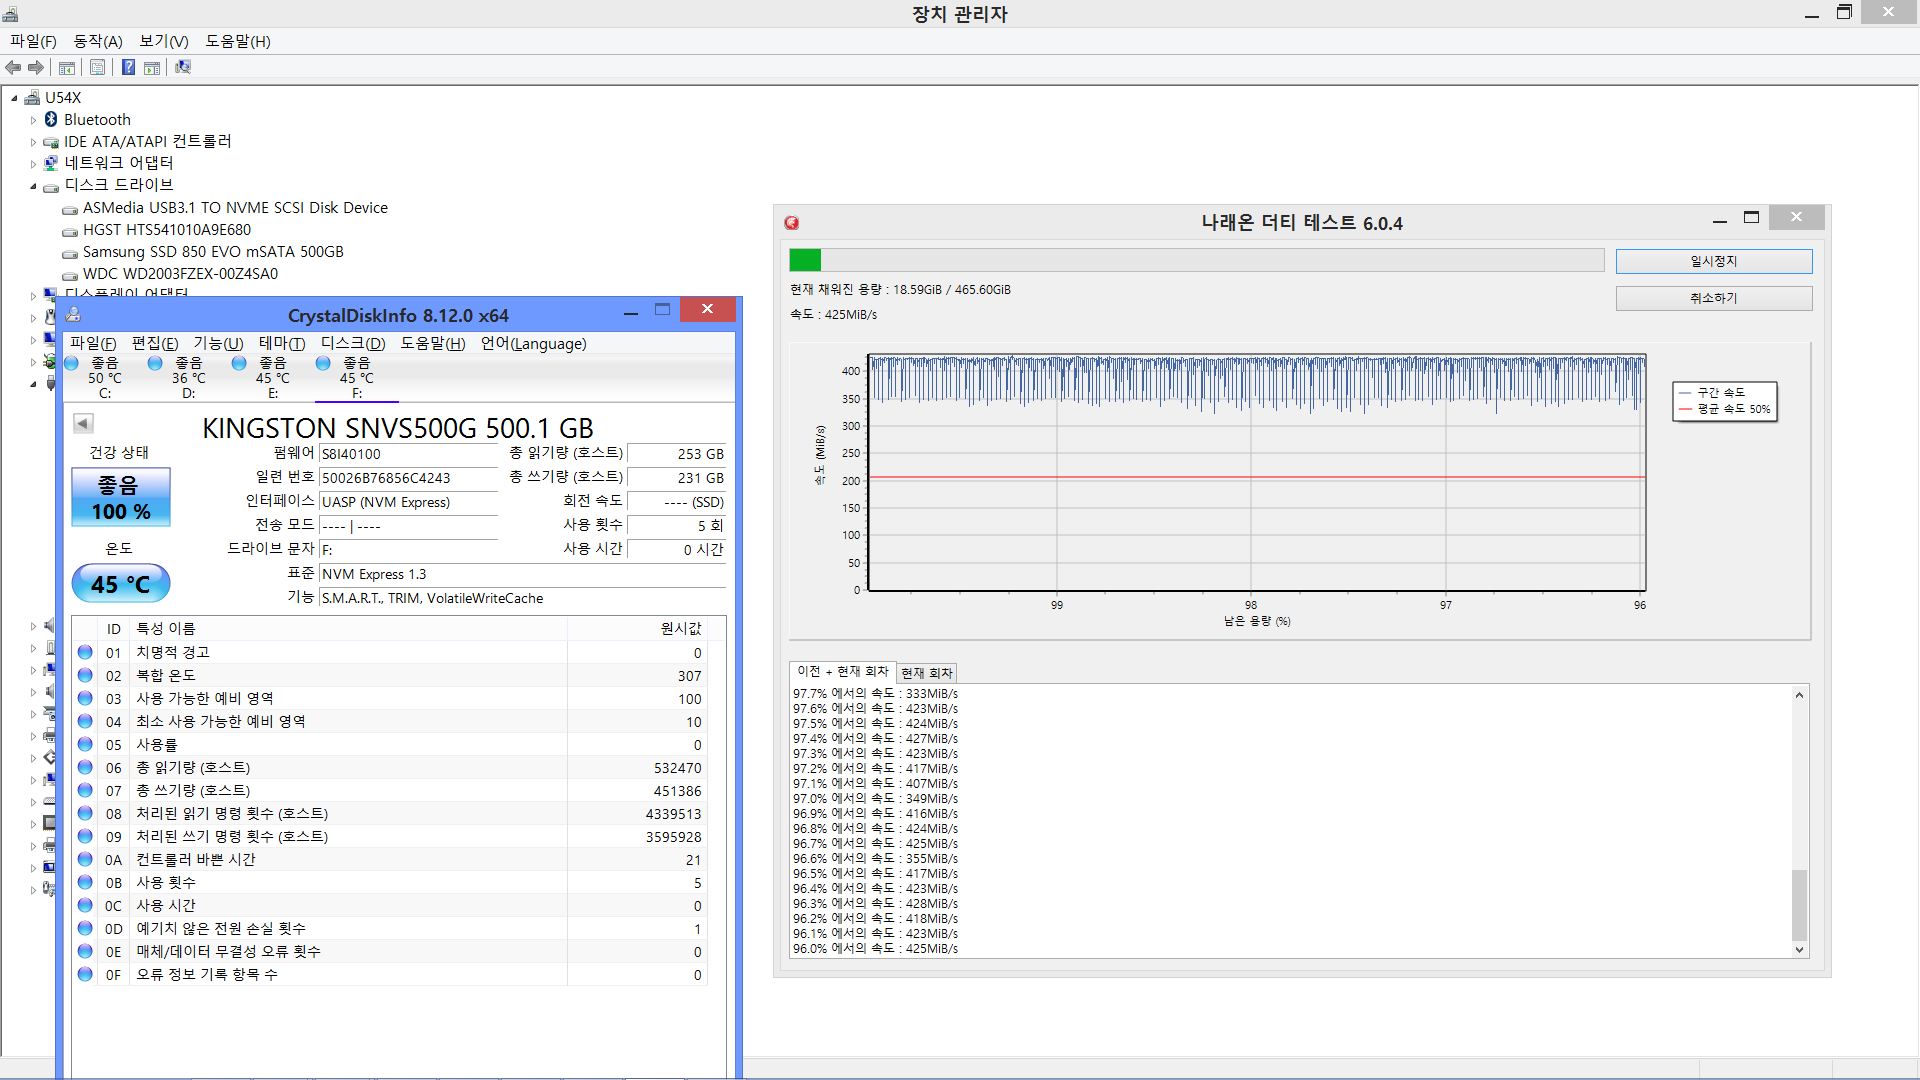Select Samsung SSD 850 EVO mSATA 500GB entry
Screen dimensions: 1920x1080
[213, 252]
